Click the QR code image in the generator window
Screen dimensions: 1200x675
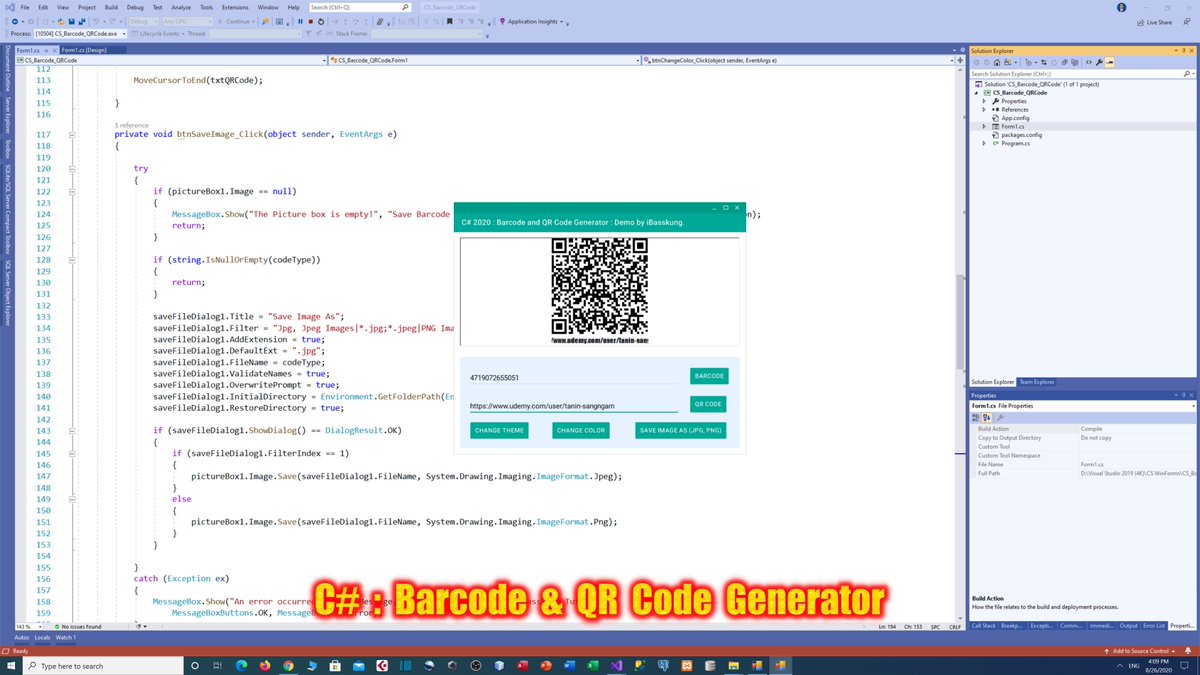600,292
